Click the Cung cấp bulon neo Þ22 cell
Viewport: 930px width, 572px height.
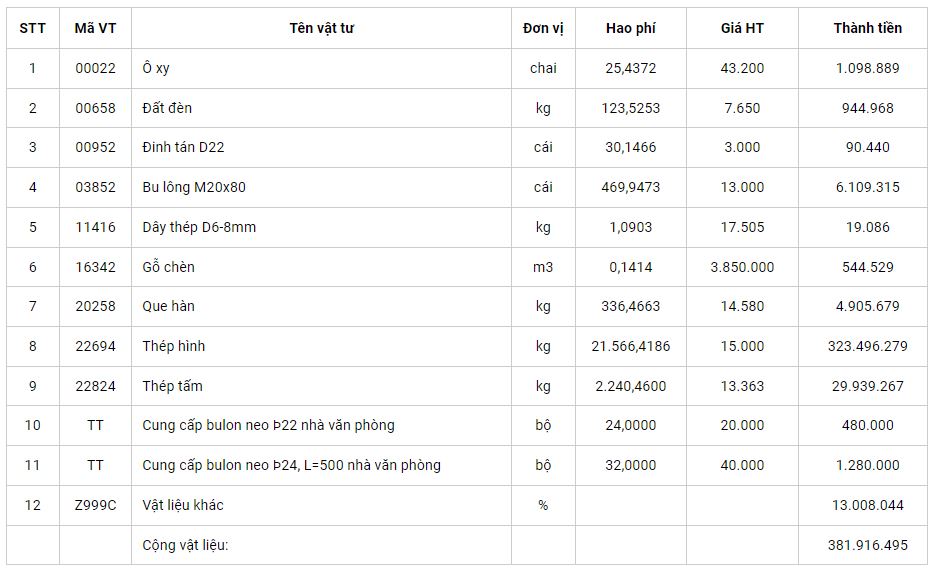(268, 425)
